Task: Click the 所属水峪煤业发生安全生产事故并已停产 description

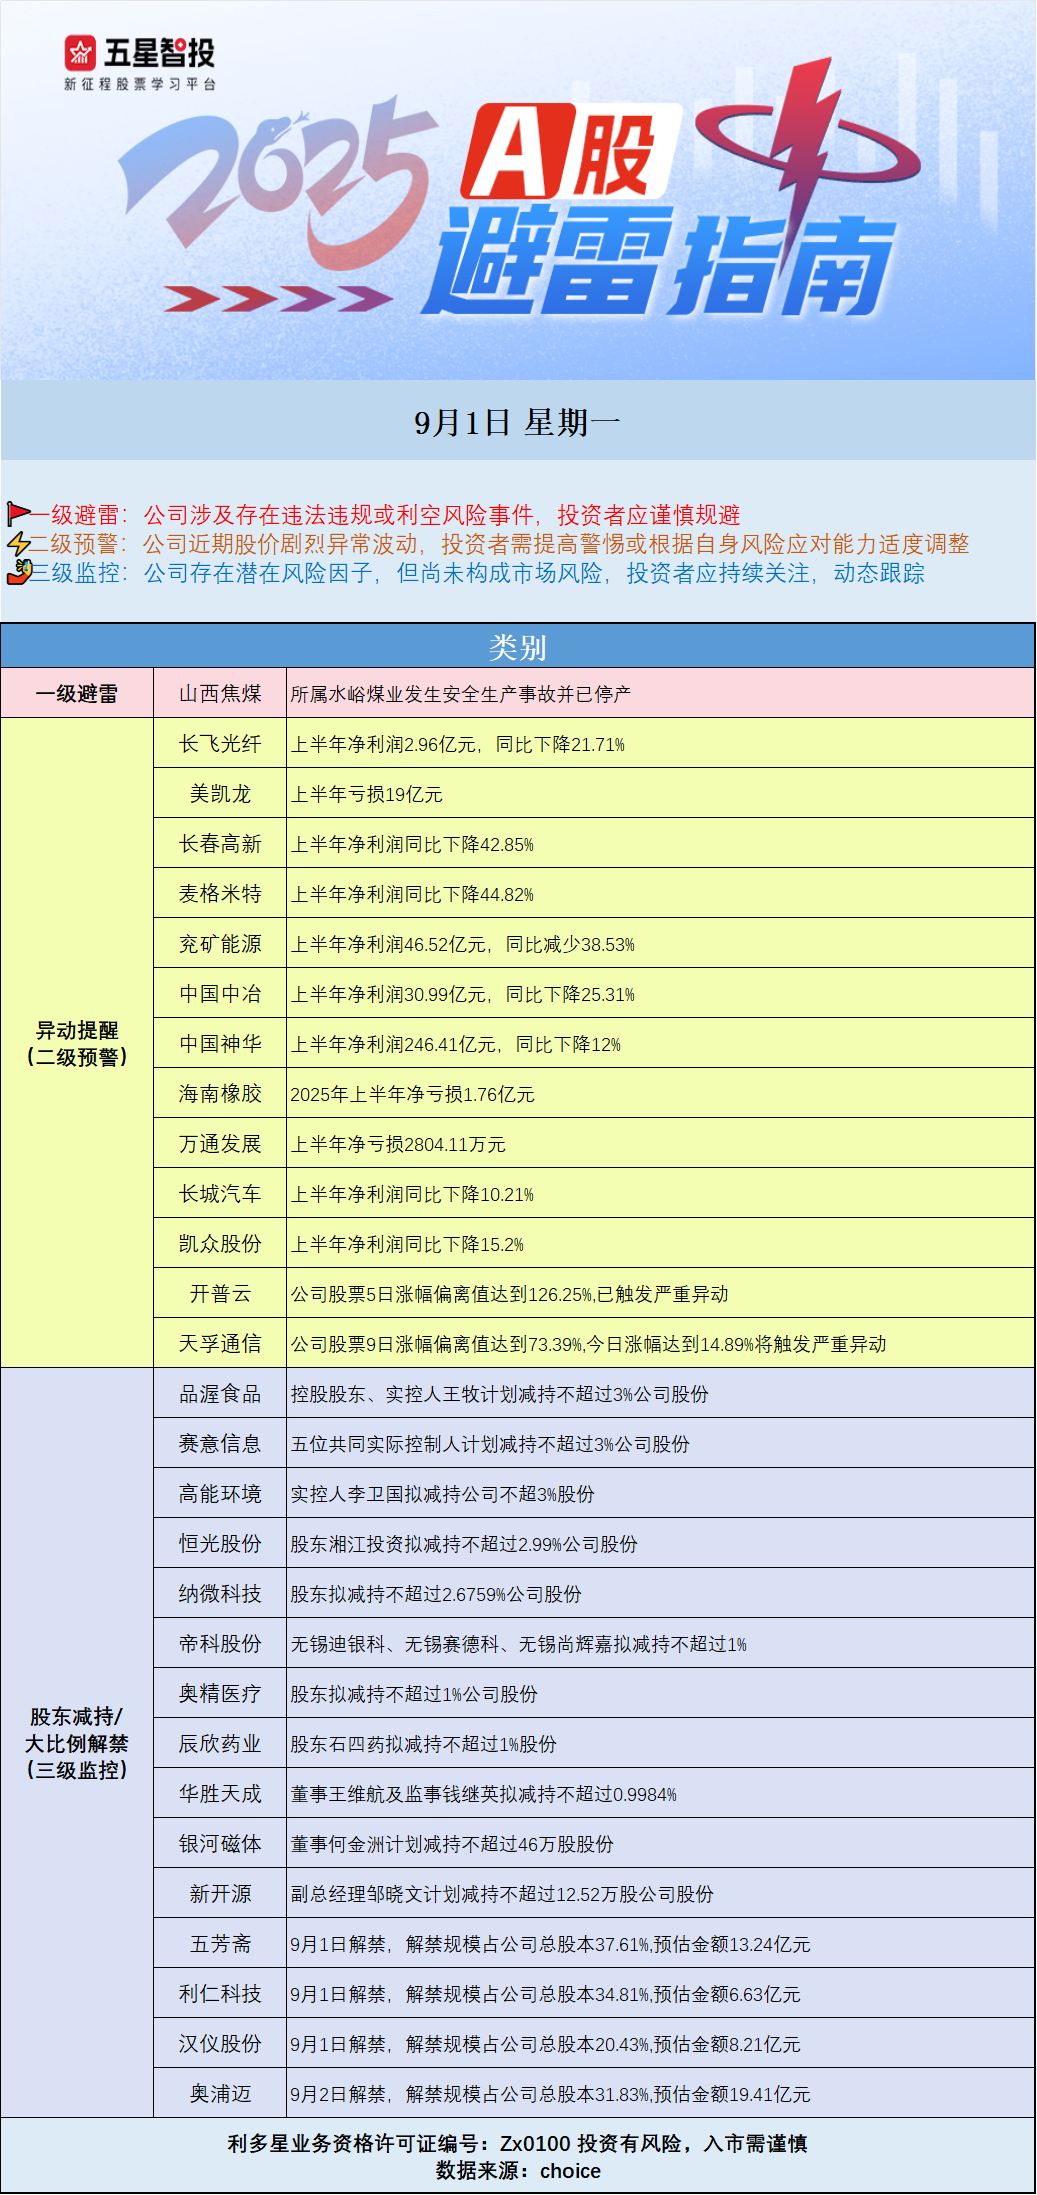Action: click(x=460, y=694)
